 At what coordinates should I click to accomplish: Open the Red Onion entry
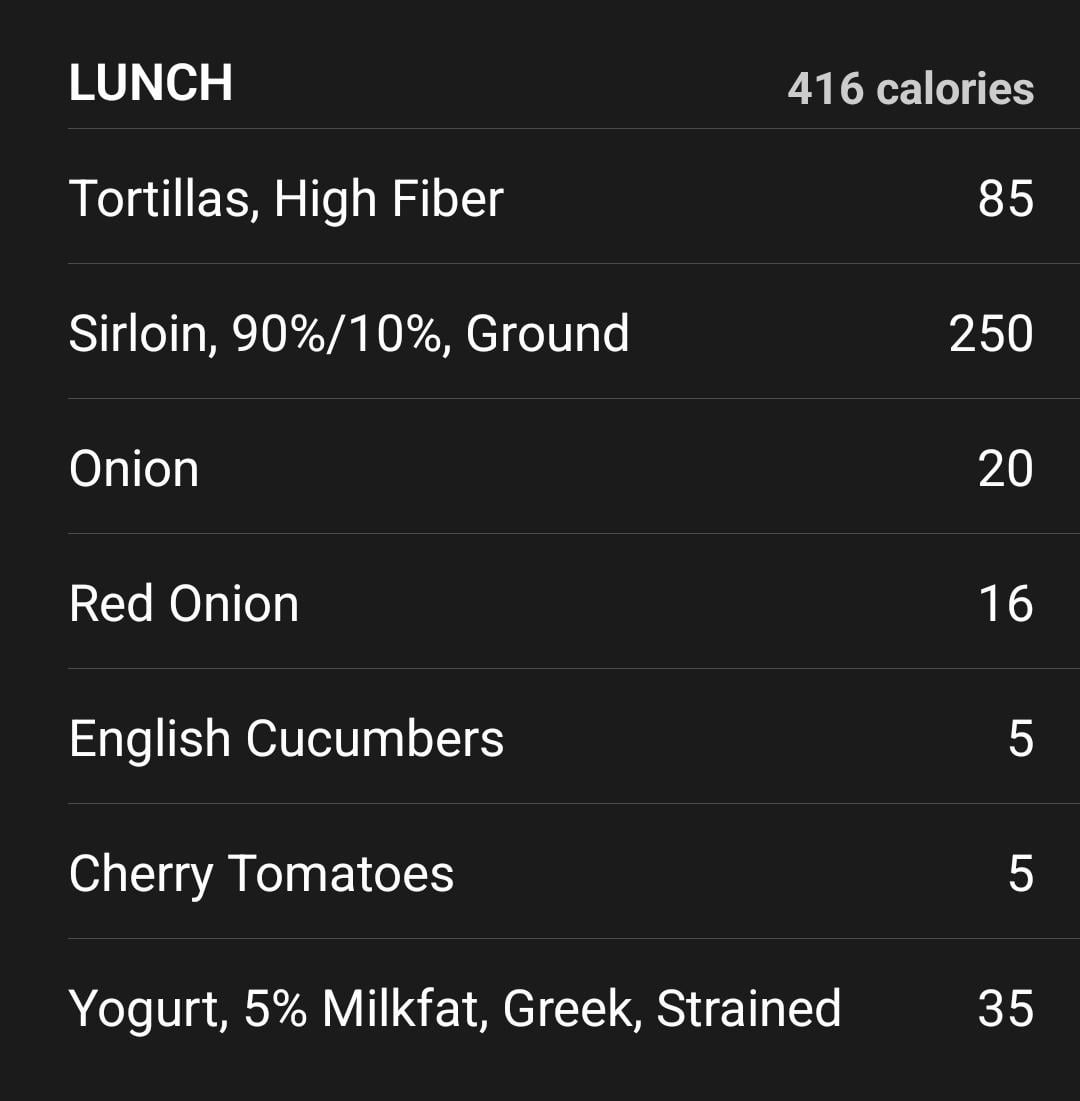[184, 604]
